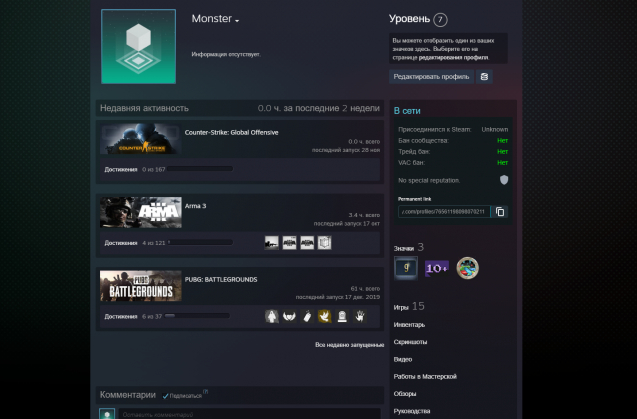
Task: Click the points shop icon beside edit profile
Action: pos(484,76)
